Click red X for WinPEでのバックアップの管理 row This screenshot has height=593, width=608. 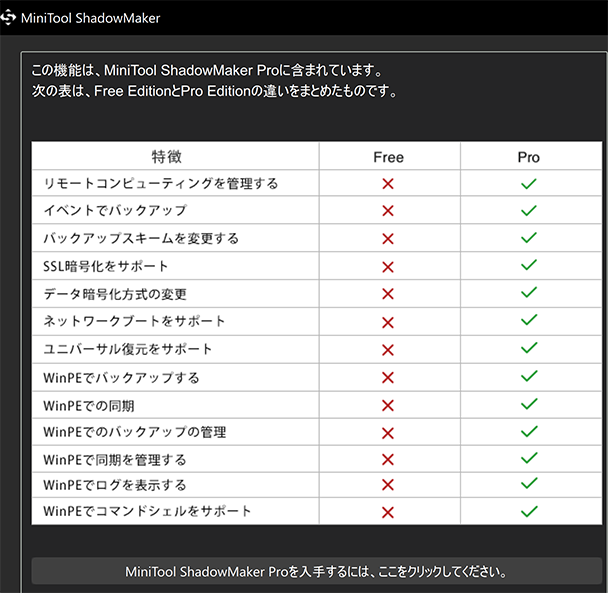point(388,433)
